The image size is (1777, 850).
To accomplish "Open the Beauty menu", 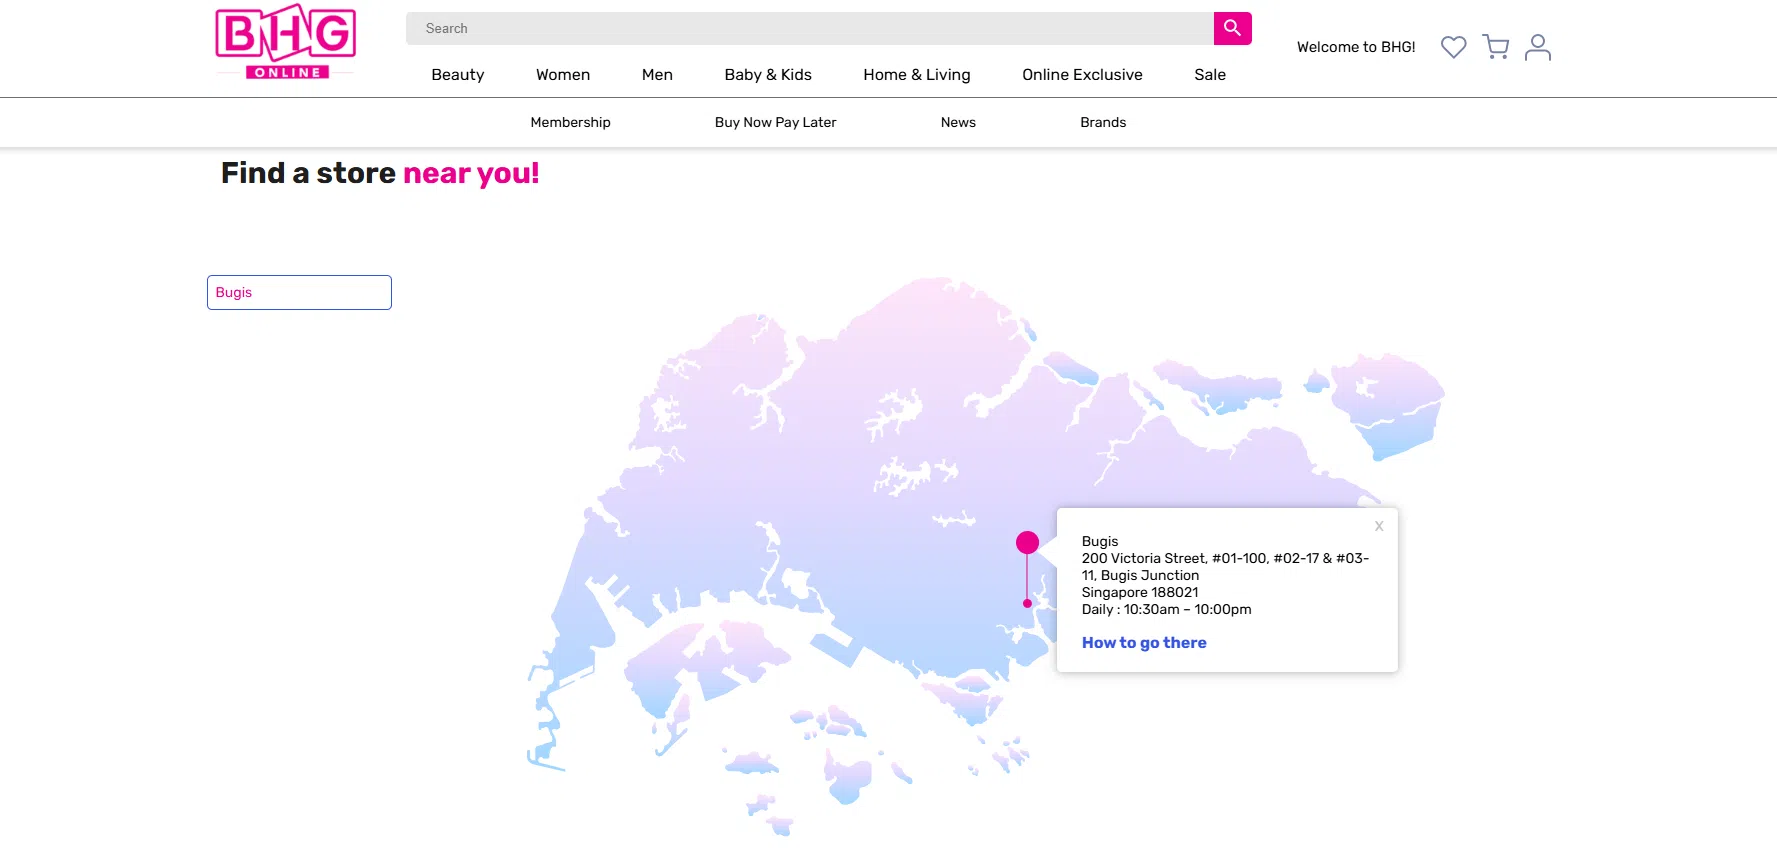I will tap(457, 75).
